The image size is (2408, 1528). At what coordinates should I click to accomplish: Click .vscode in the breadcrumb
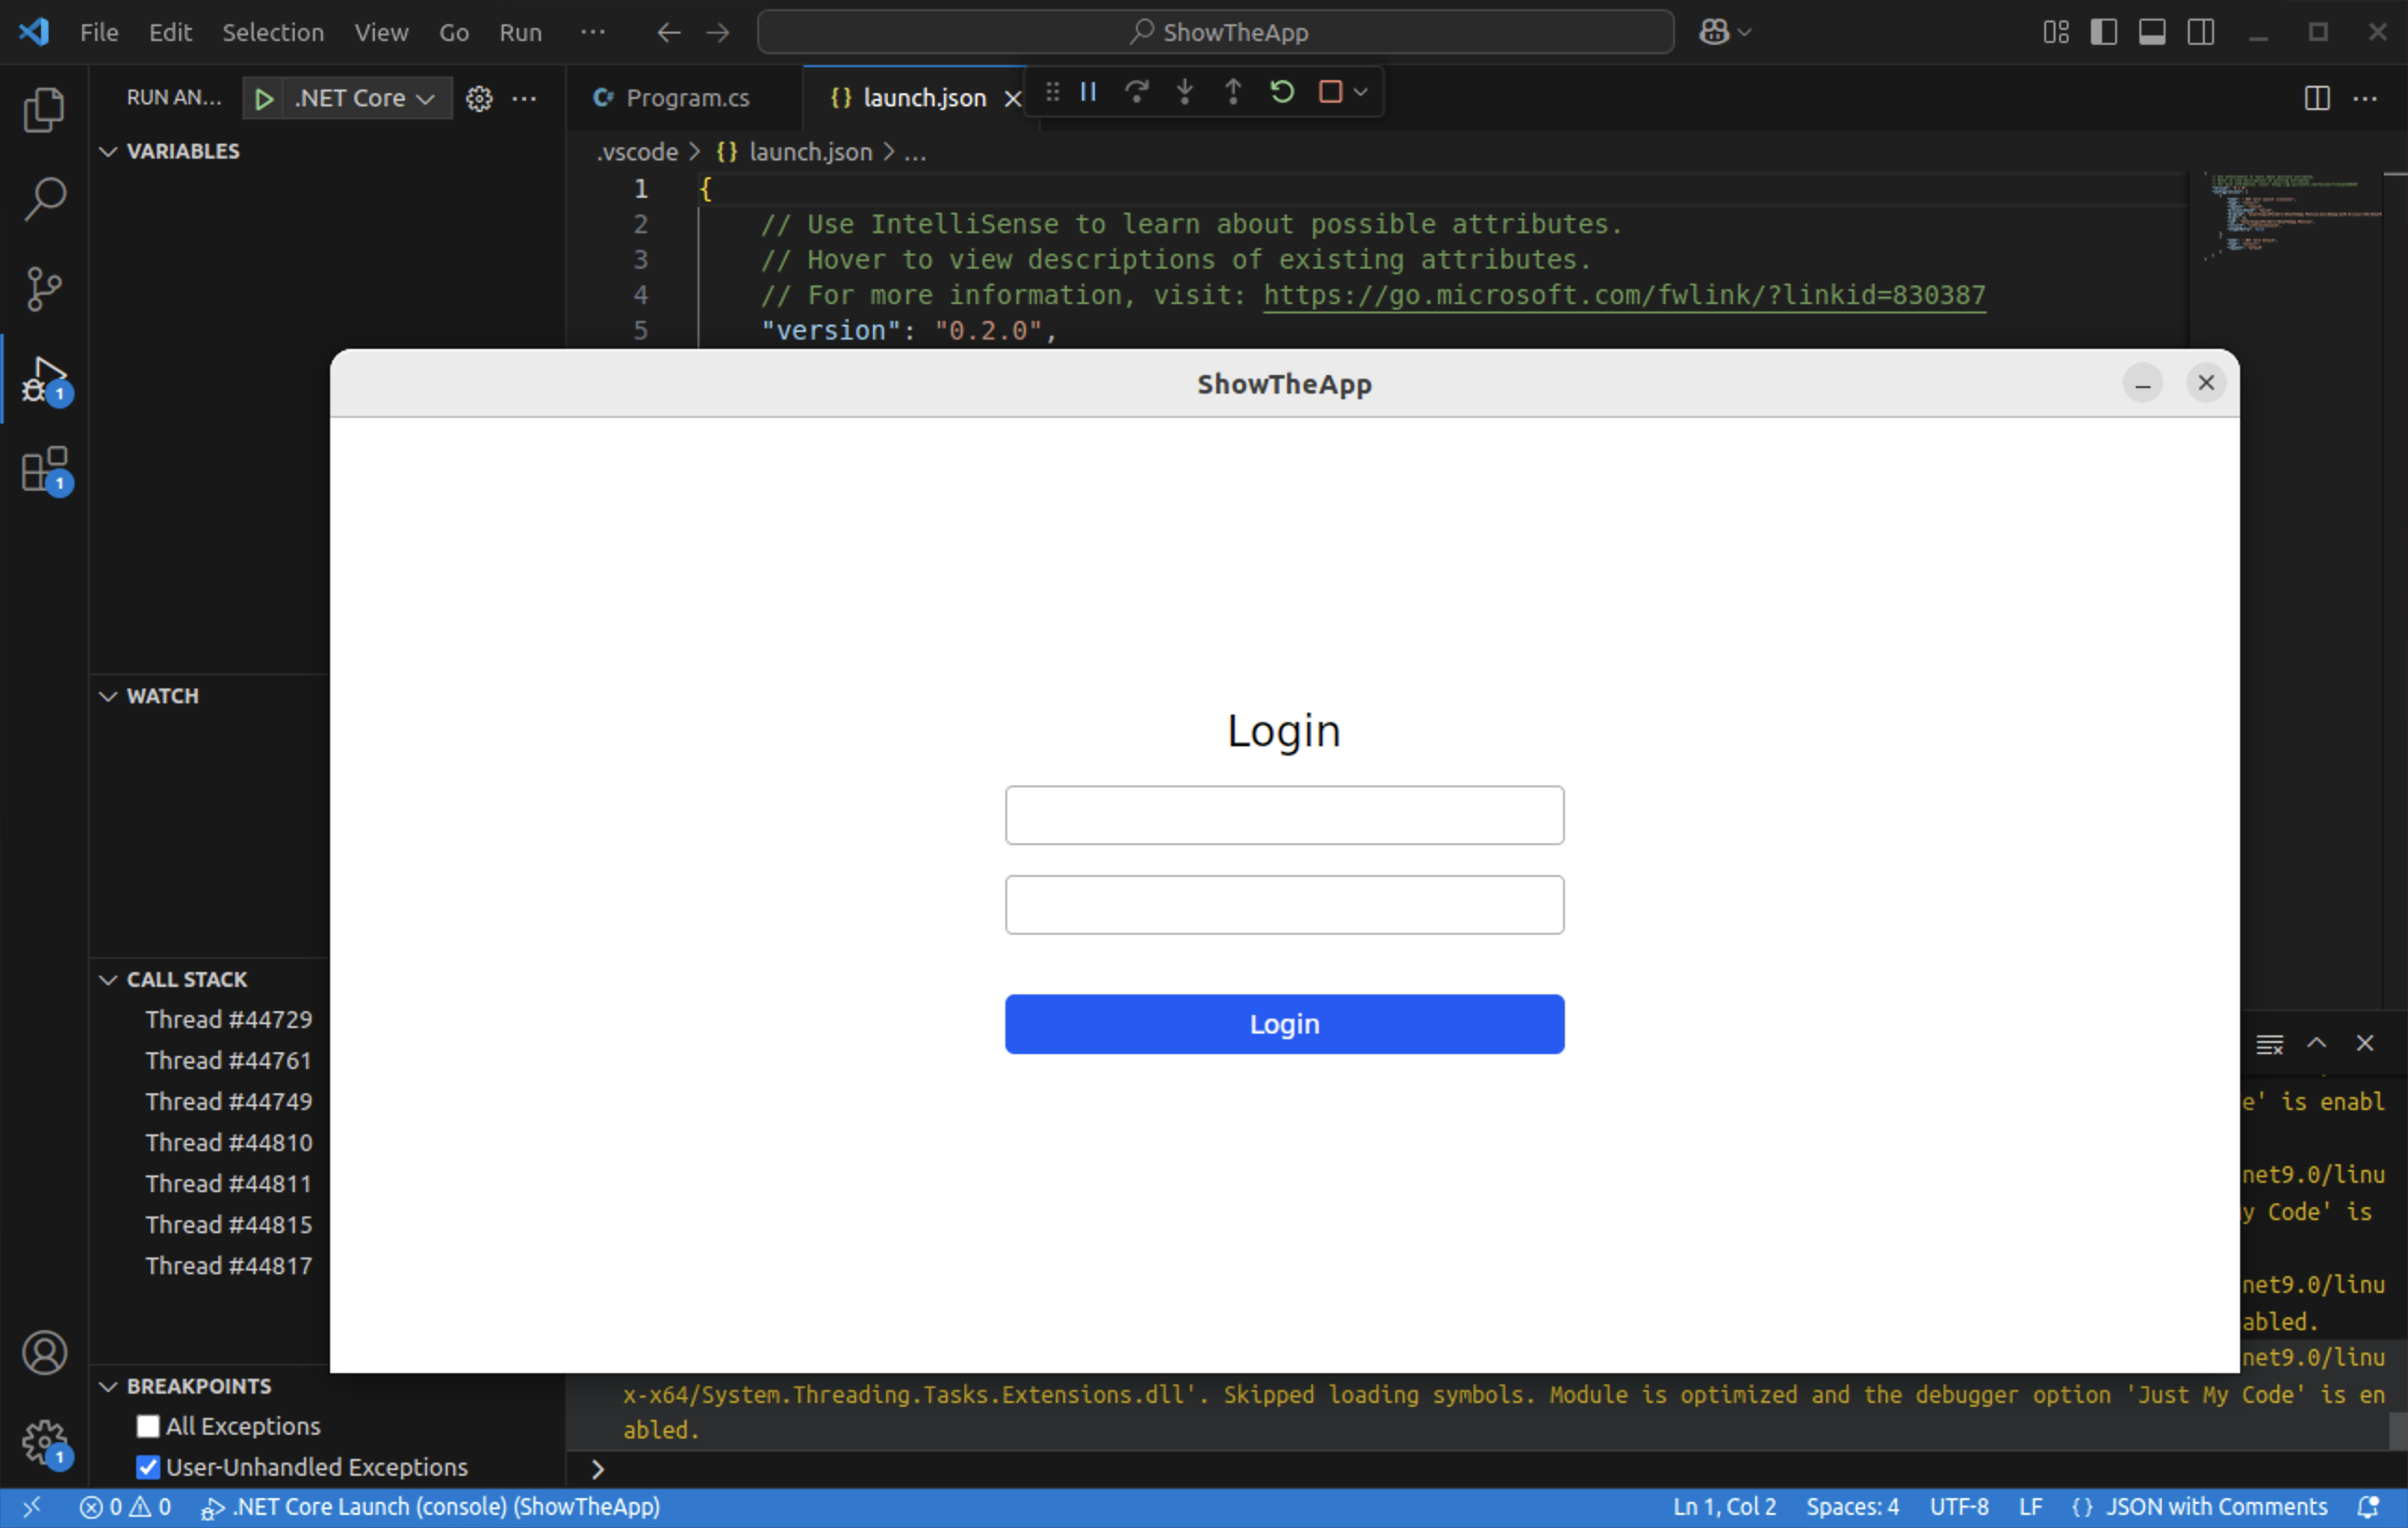pos(637,152)
